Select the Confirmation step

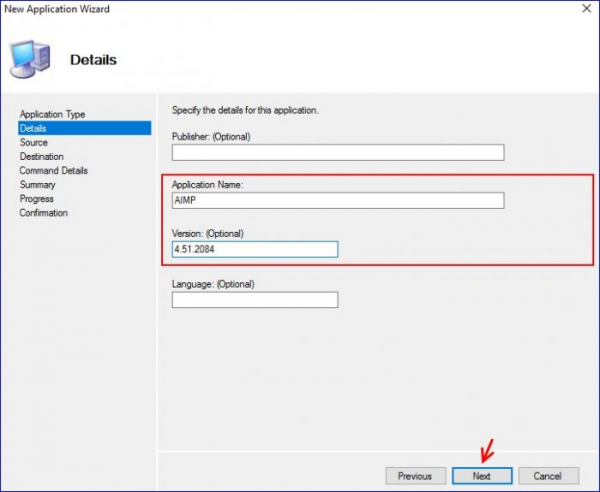(x=44, y=213)
